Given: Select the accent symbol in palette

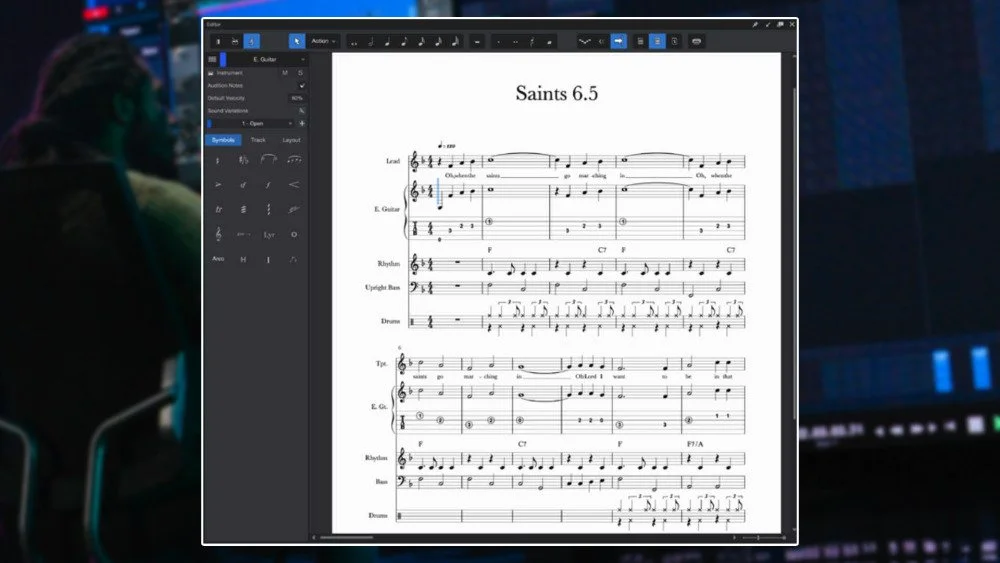Looking at the screenshot, I should [x=218, y=185].
